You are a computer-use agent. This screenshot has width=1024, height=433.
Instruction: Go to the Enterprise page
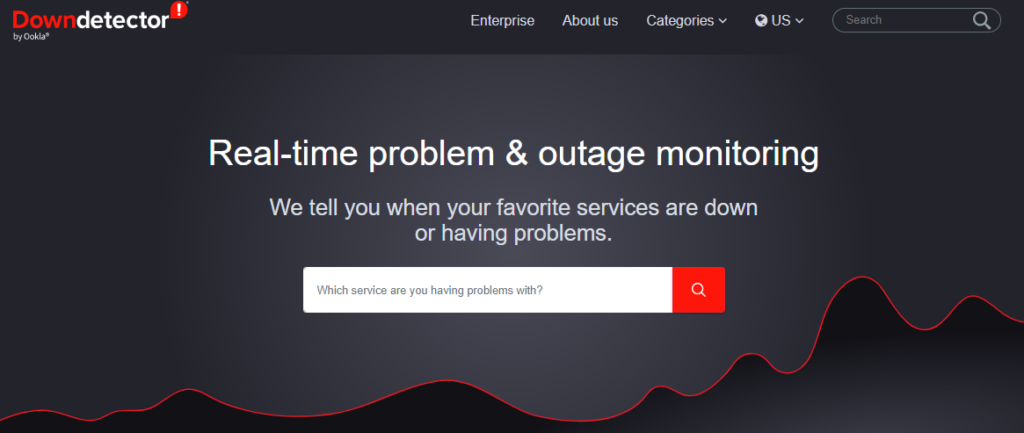coord(502,20)
